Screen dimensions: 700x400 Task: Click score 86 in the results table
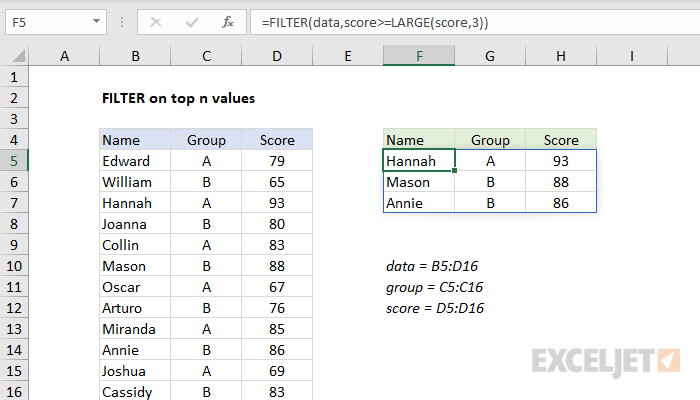click(x=561, y=203)
